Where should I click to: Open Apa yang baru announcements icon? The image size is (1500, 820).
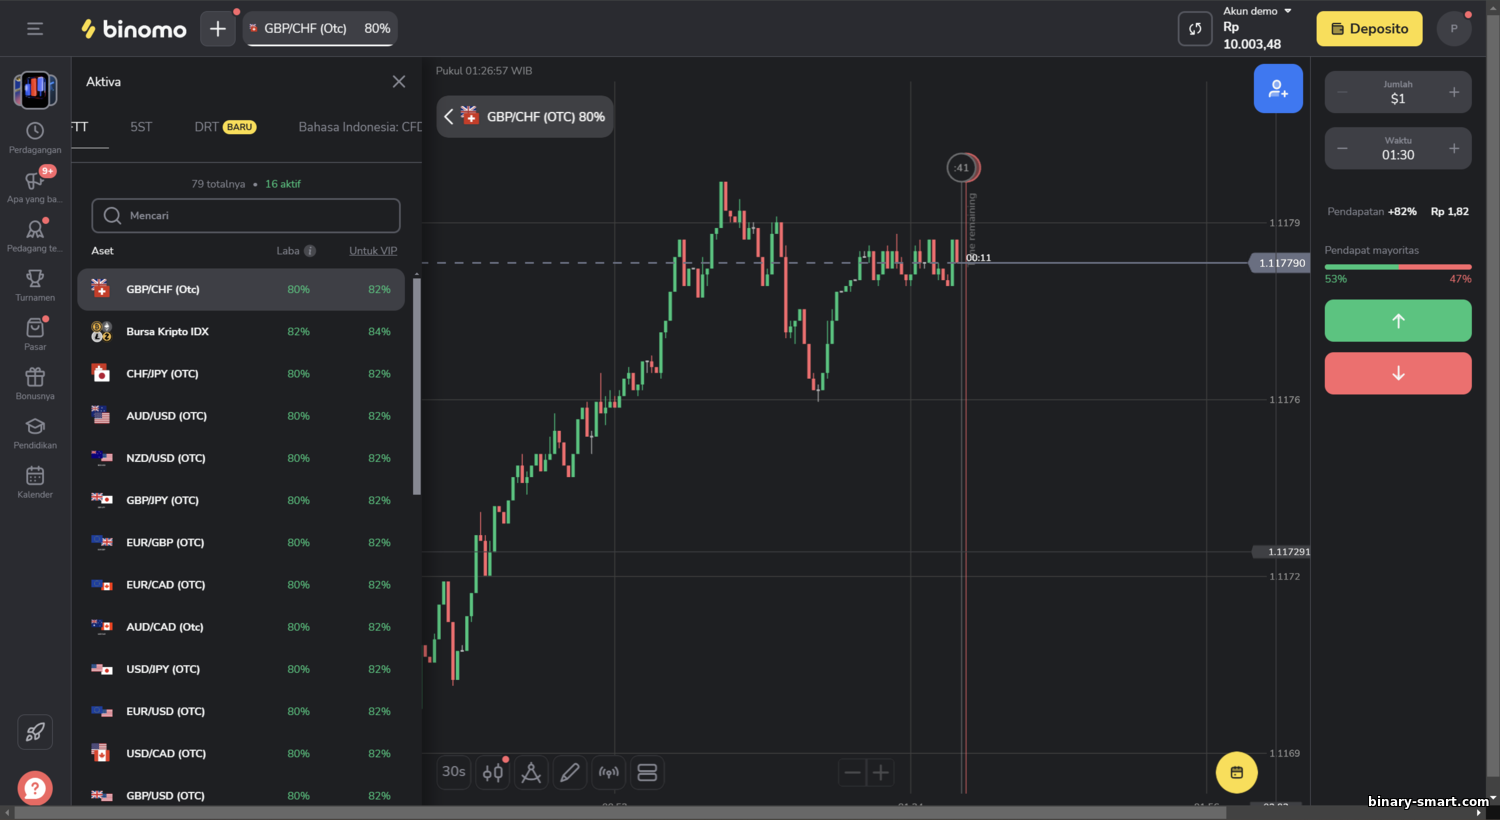[x=35, y=186]
